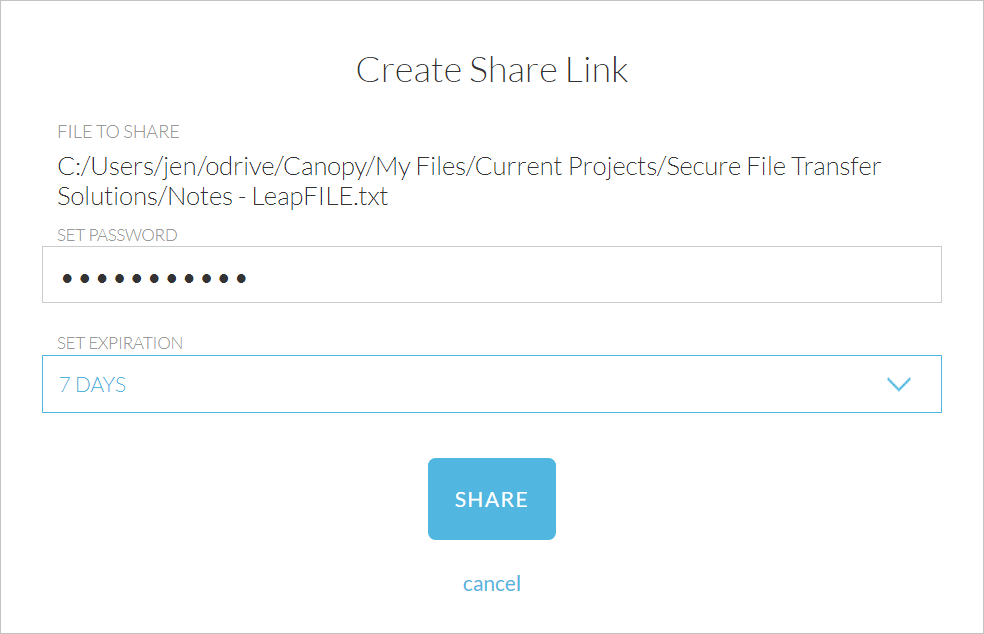Click the SHARE button
Screen dimensions: 984x634
pos(491,498)
